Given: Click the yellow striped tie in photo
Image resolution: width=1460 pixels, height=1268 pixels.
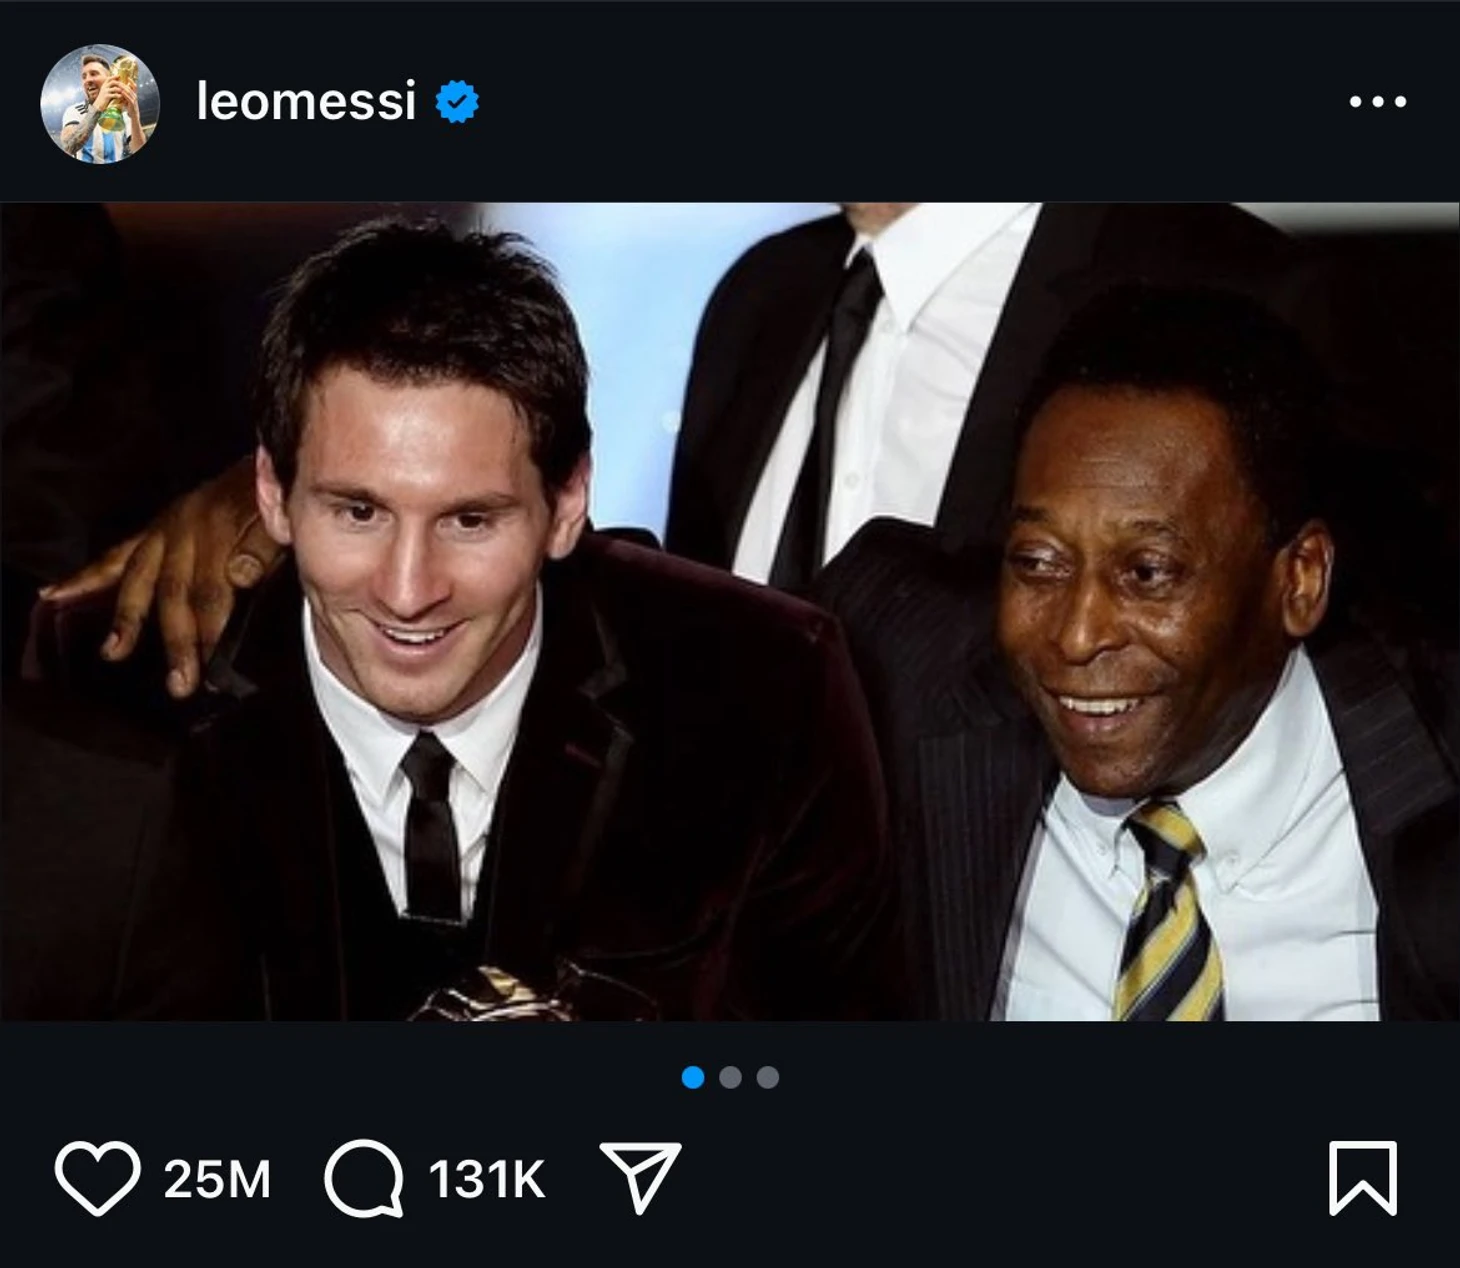Looking at the screenshot, I should [x=1169, y=920].
